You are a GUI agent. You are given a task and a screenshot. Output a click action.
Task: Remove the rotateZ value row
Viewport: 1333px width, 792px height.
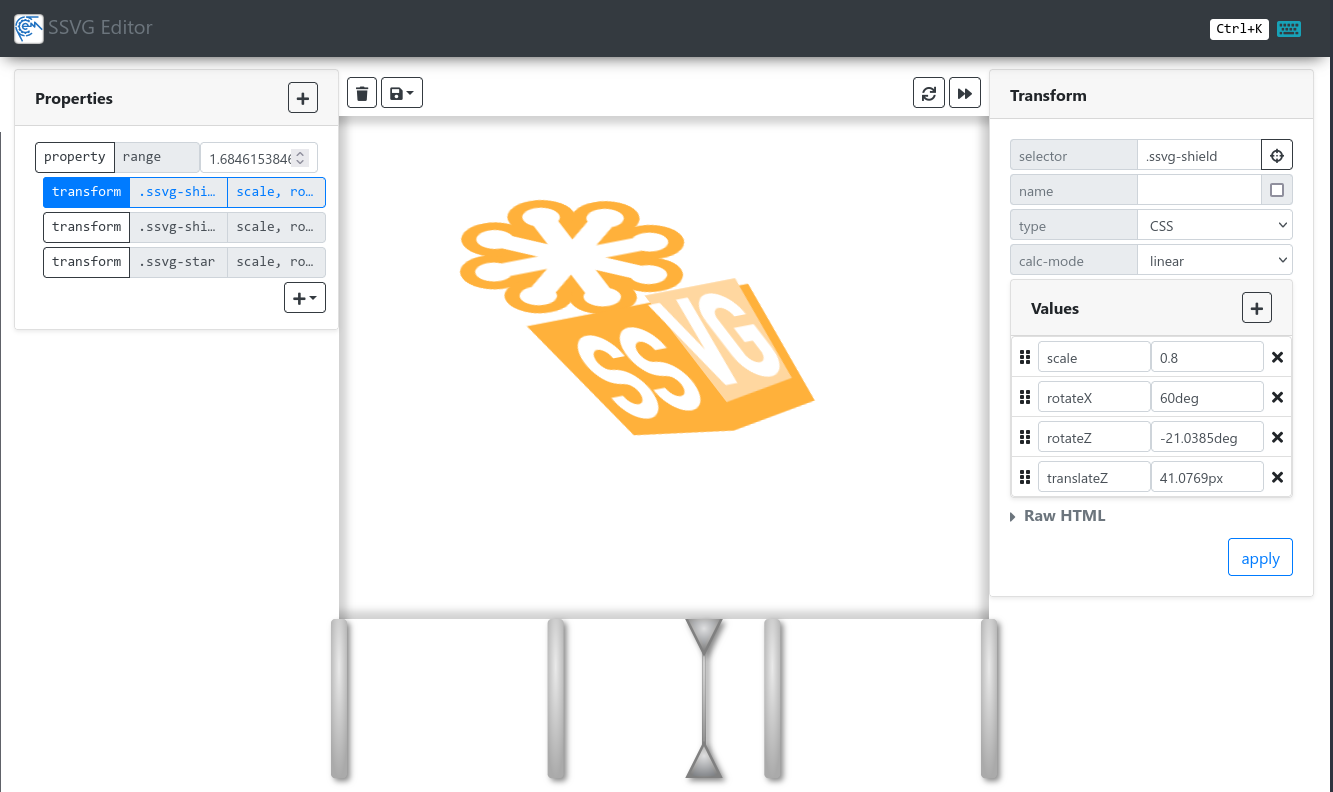[x=1277, y=437]
